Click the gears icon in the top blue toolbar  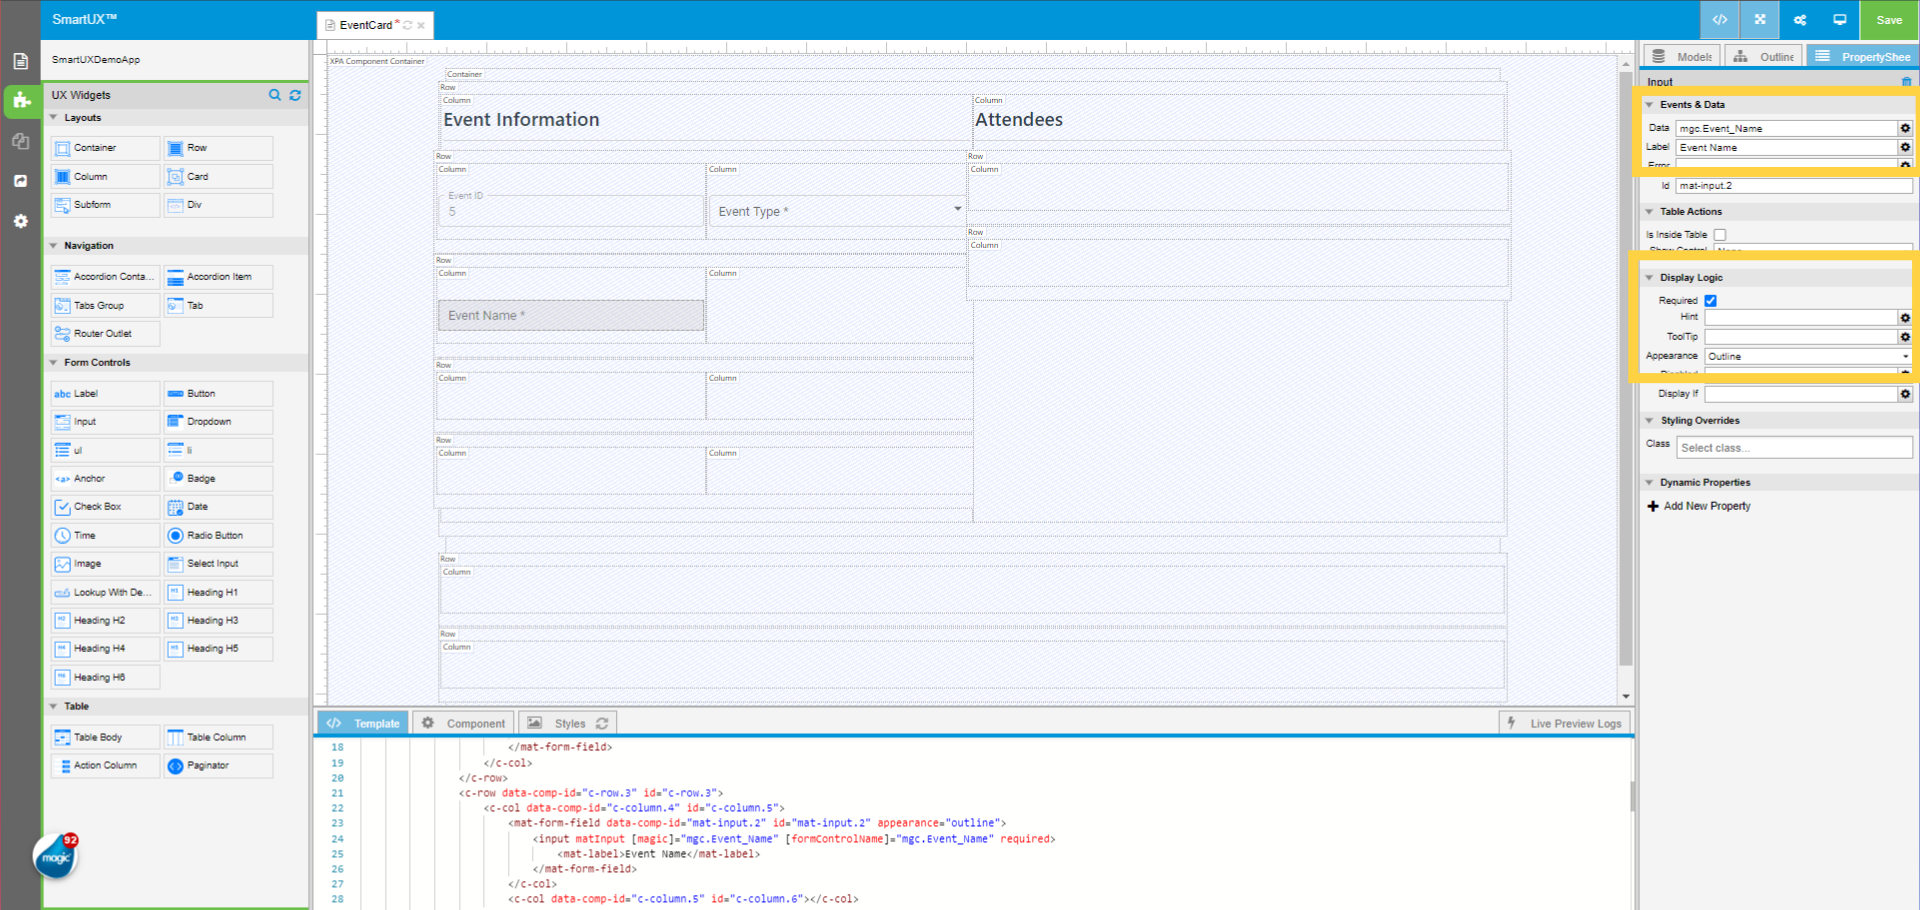1799,19
